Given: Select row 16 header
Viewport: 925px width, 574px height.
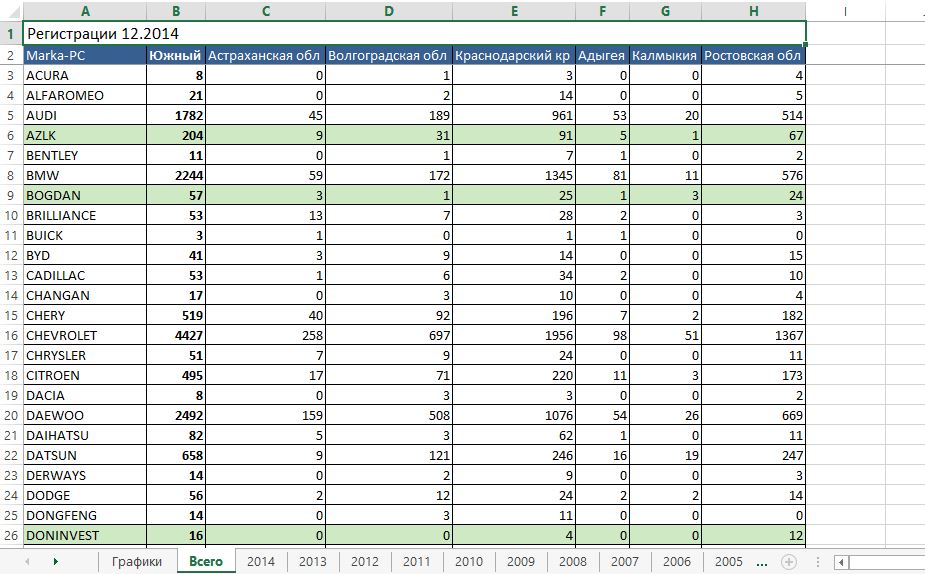Looking at the screenshot, I should click(11, 336).
